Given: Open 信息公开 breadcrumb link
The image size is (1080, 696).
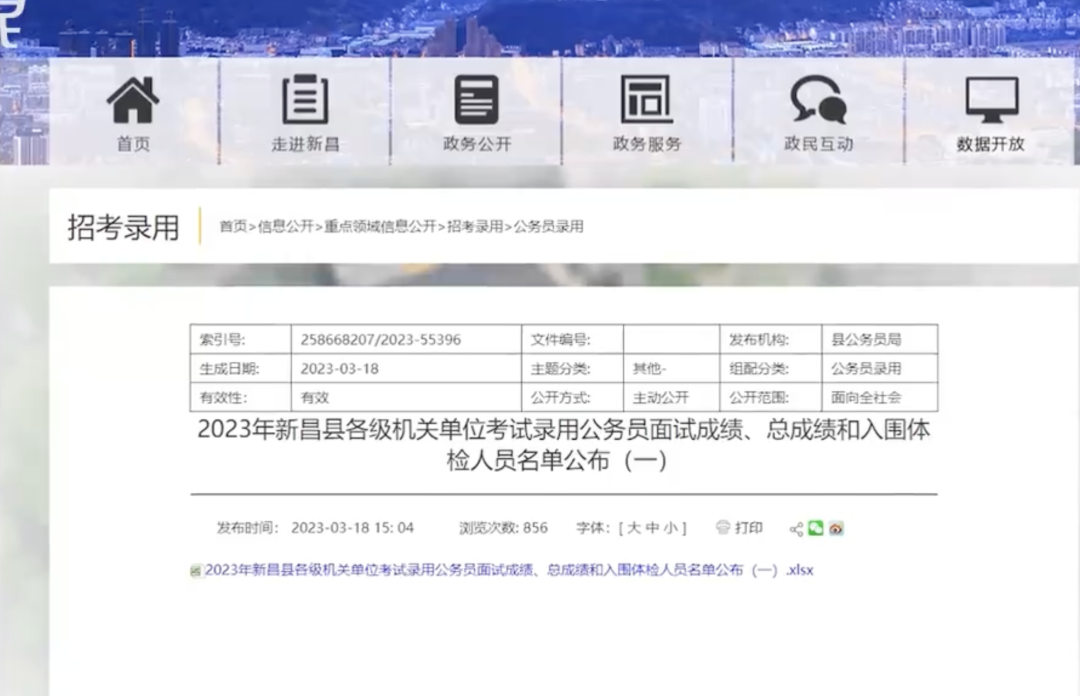Looking at the screenshot, I should pyautogui.click(x=286, y=226).
